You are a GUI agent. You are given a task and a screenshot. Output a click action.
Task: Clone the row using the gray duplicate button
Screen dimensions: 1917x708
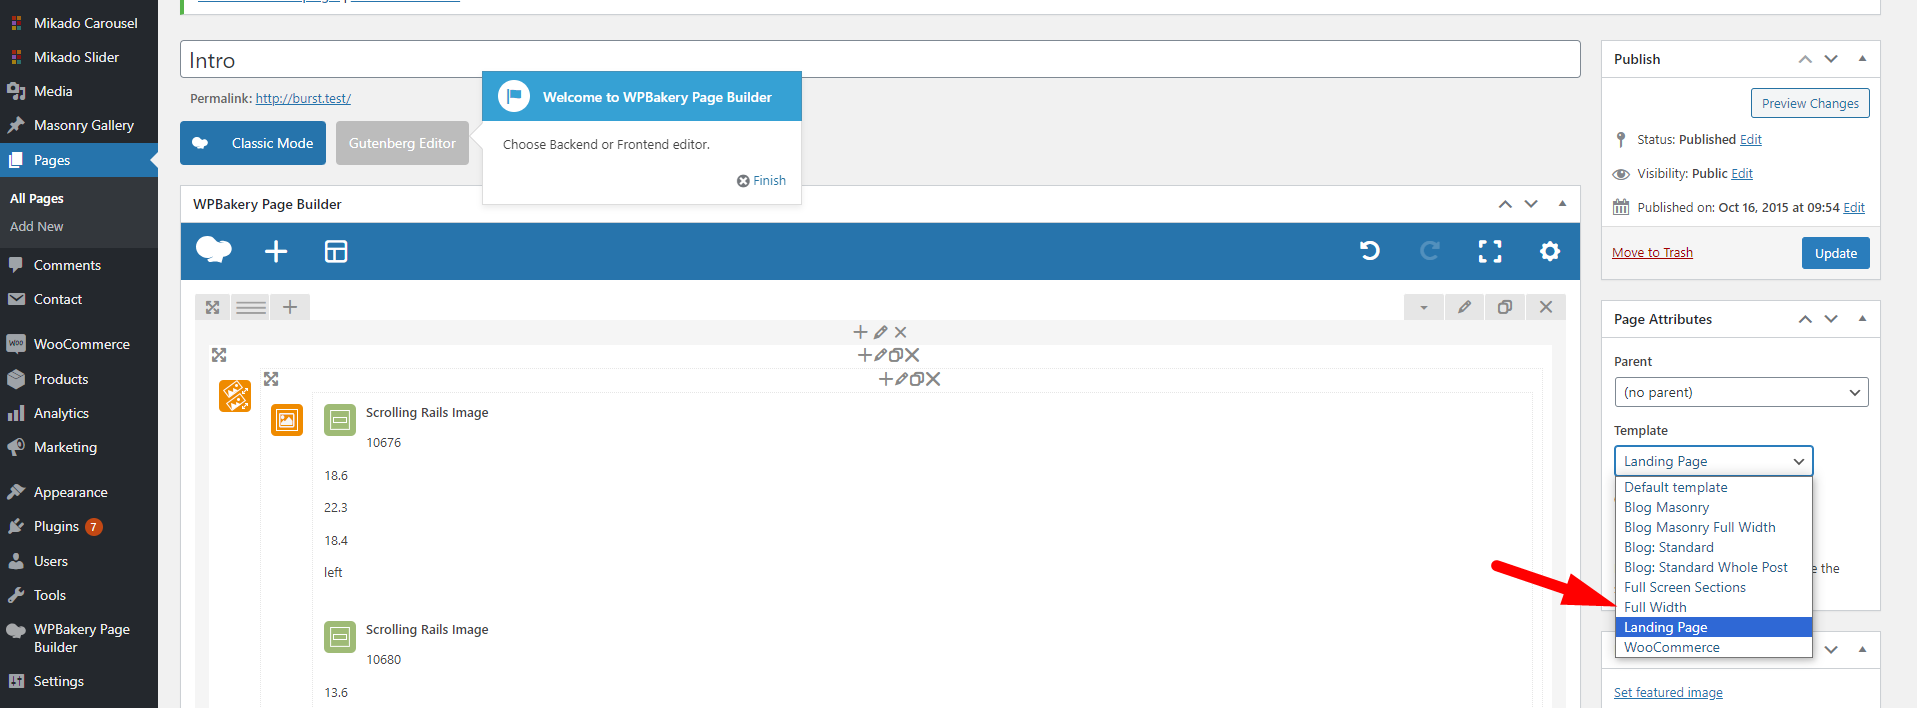point(1505,307)
